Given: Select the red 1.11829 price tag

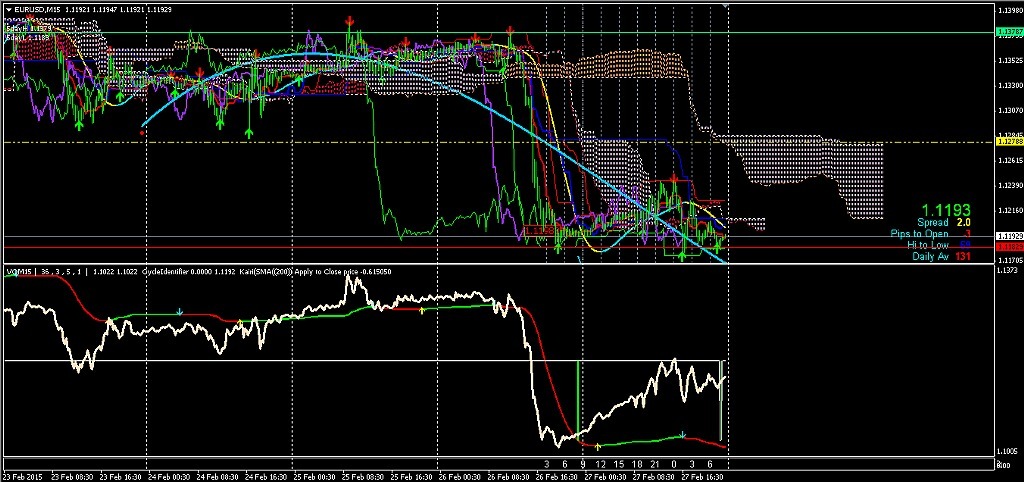Looking at the screenshot, I should (x=1008, y=248).
